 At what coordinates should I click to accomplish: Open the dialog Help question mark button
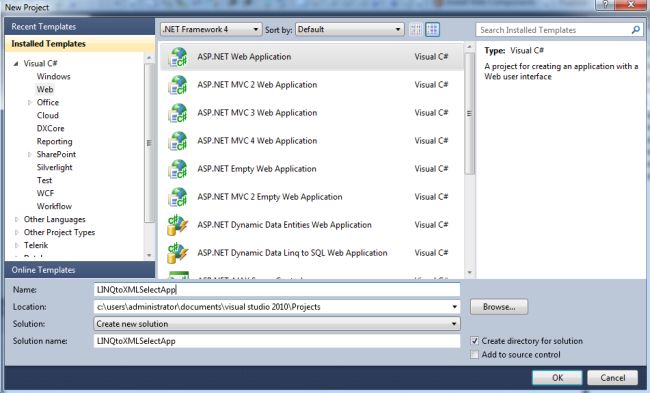(606, 5)
